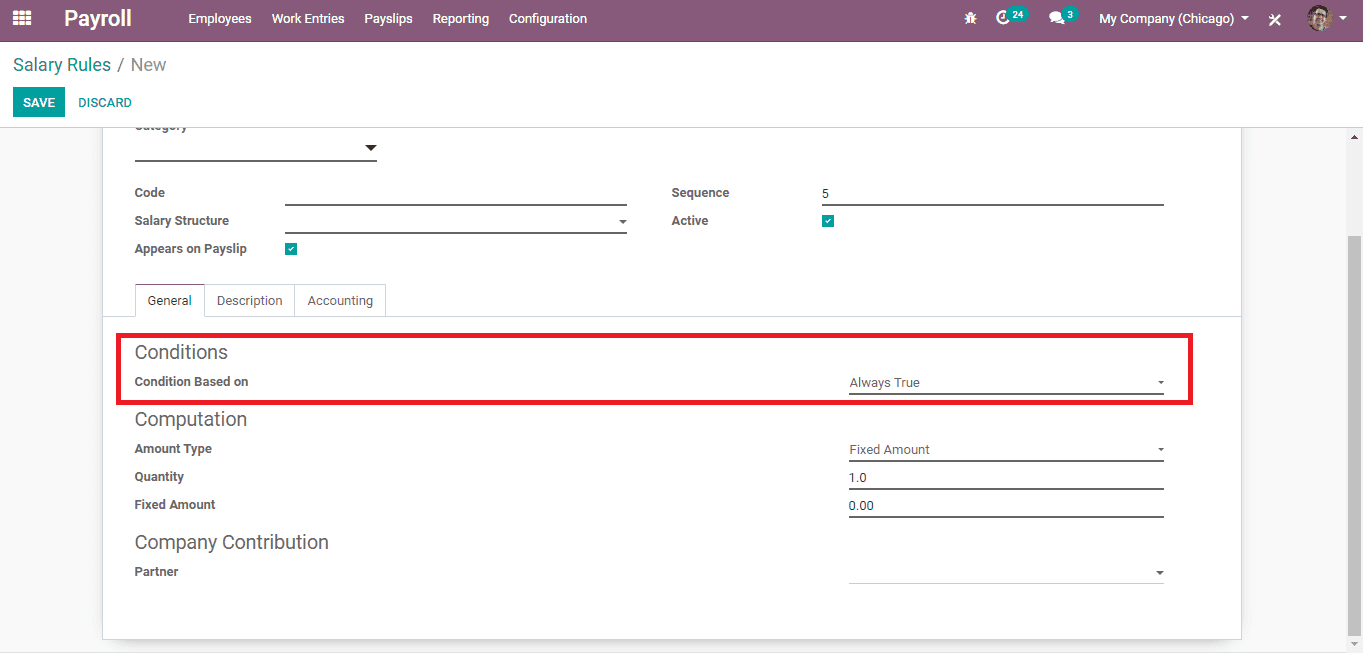Select the General tab

tap(170, 300)
